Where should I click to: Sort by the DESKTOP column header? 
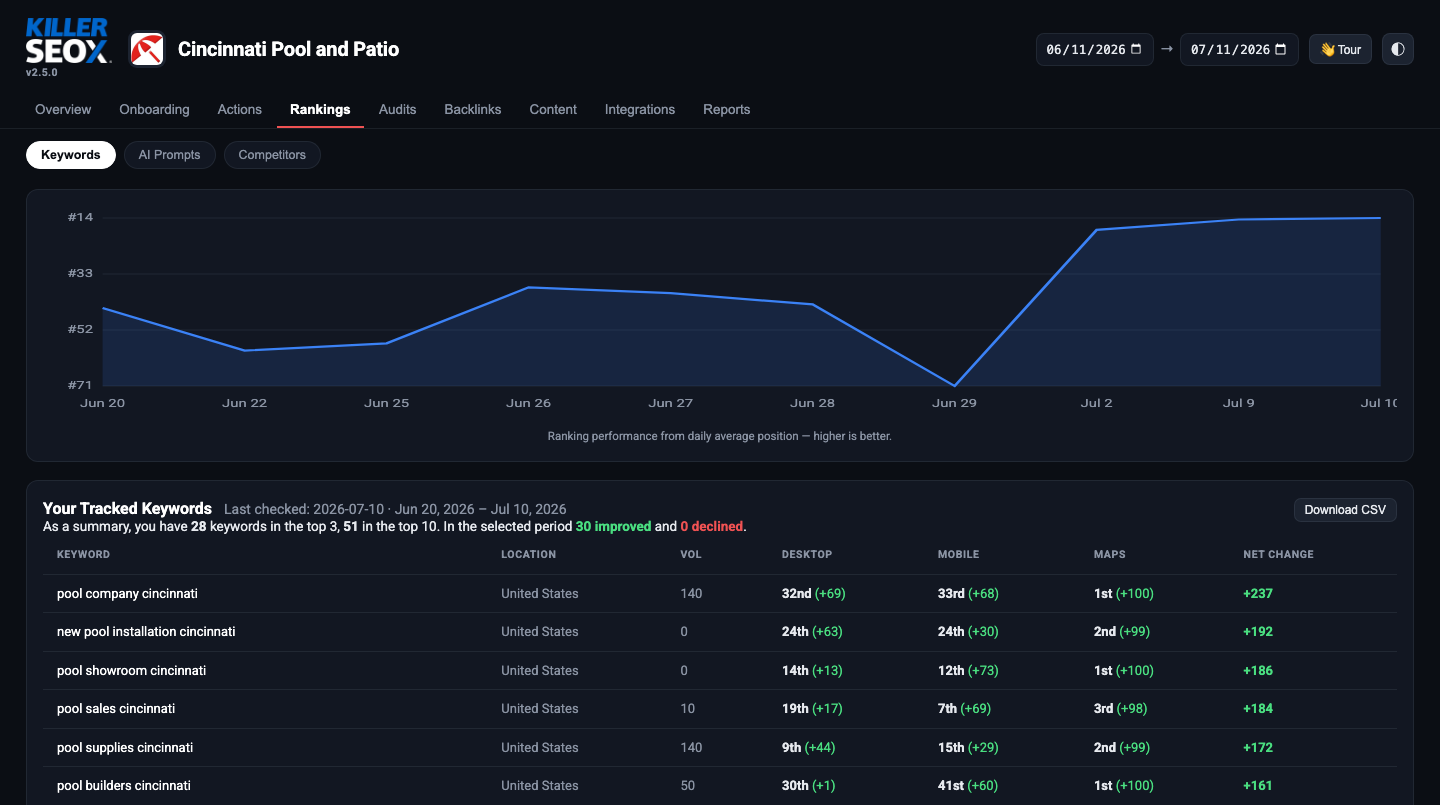coord(807,554)
